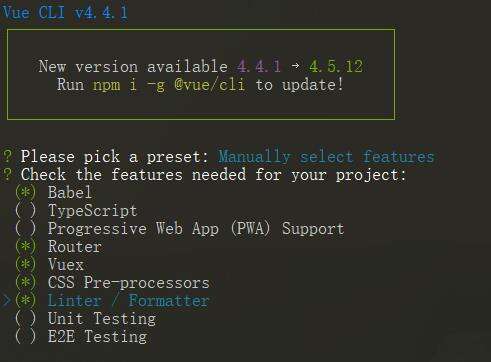Select the TypeScript option label

(x=92, y=211)
